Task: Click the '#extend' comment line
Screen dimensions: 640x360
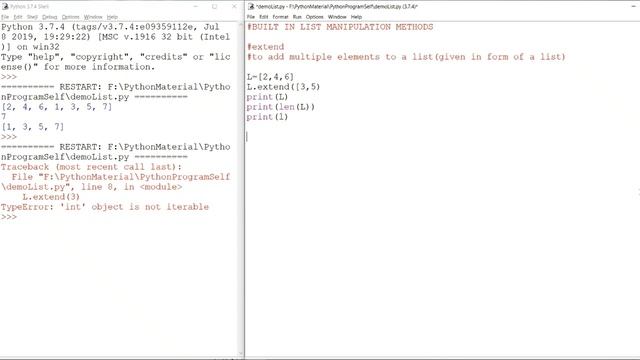Action: point(265,47)
